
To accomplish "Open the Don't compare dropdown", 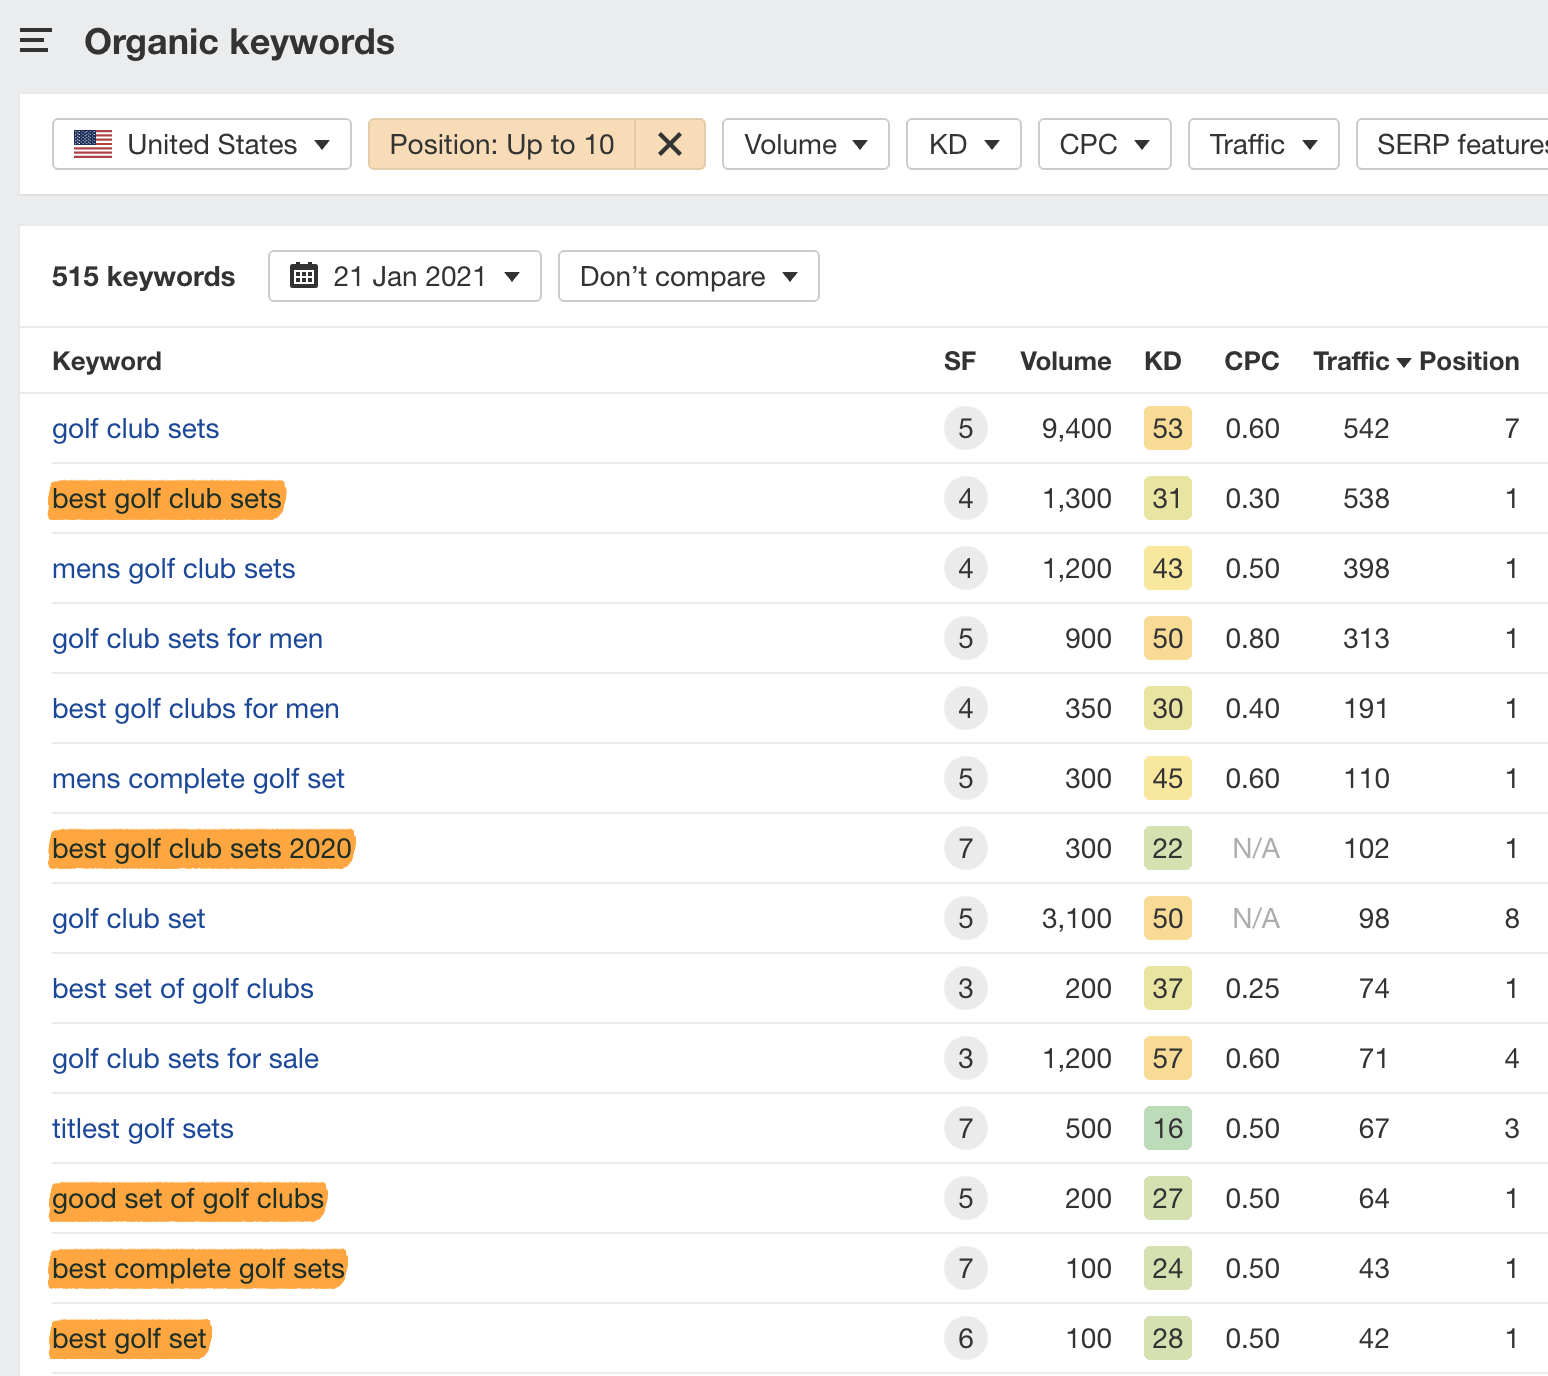I will tap(688, 276).
